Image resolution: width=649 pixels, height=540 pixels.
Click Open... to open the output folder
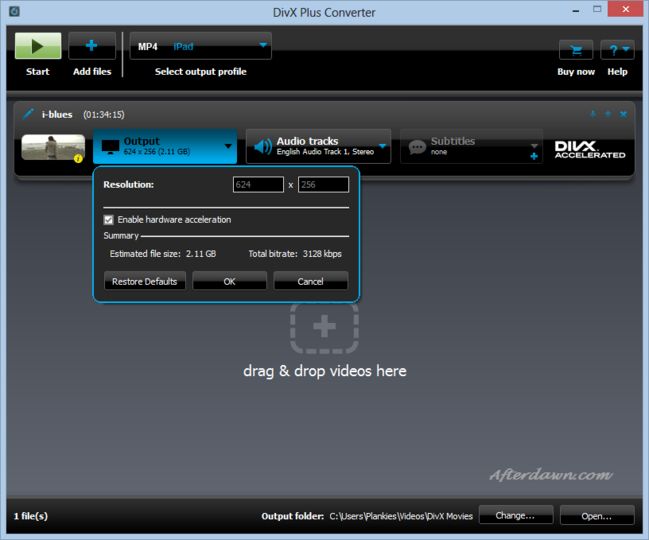click(x=597, y=516)
